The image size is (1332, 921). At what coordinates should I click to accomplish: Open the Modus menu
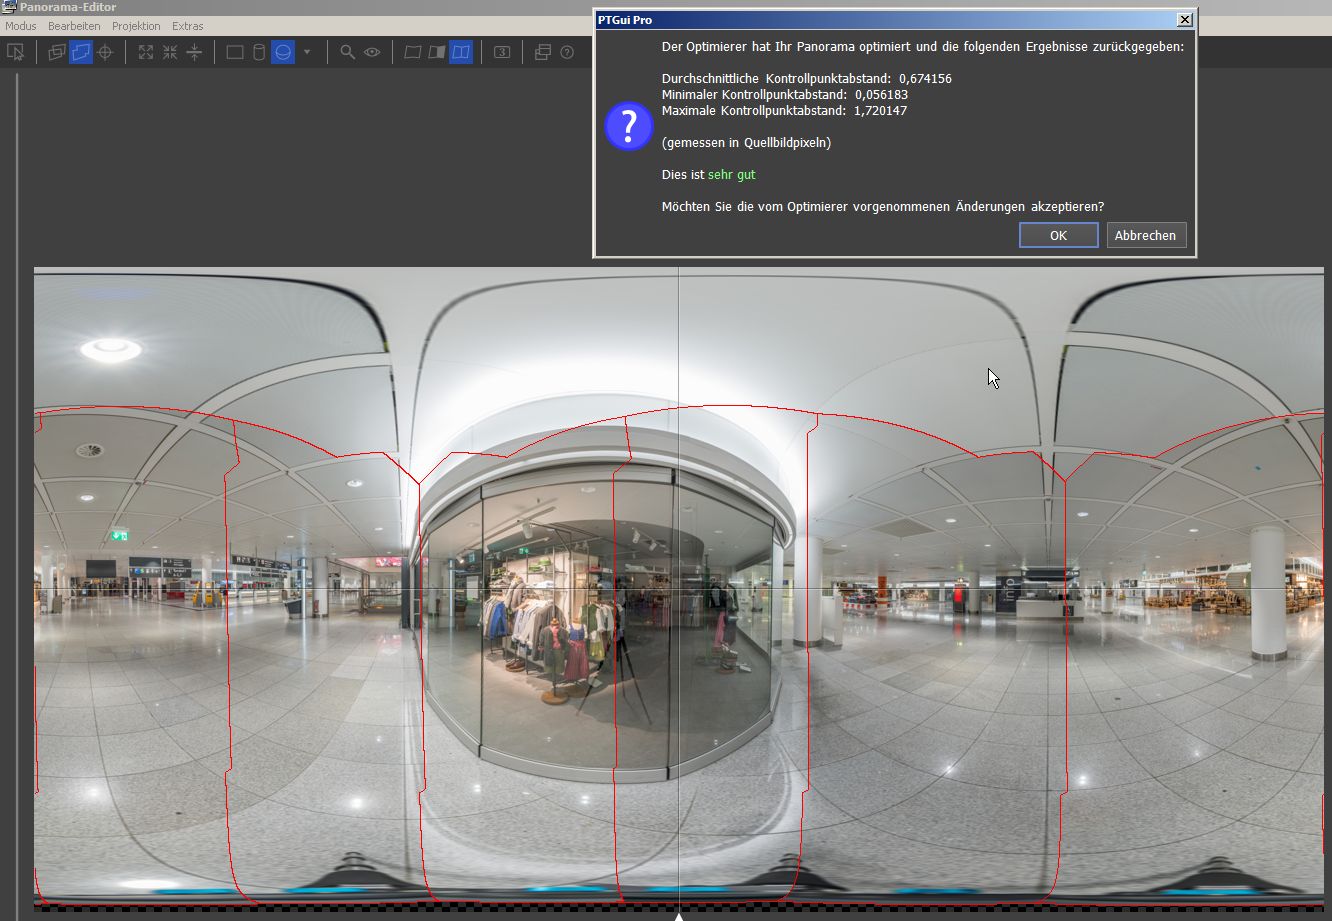tap(21, 26)
